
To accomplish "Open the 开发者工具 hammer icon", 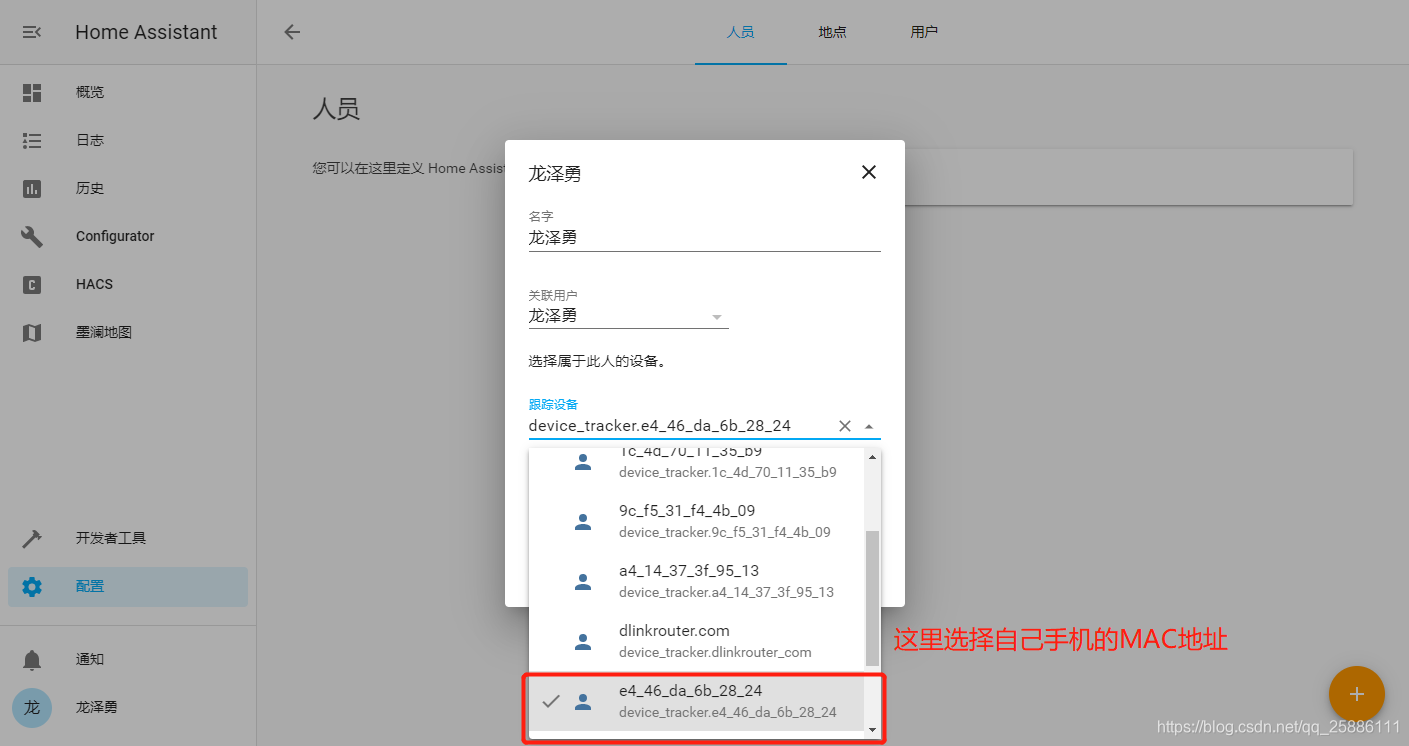I will click(32, 538).
